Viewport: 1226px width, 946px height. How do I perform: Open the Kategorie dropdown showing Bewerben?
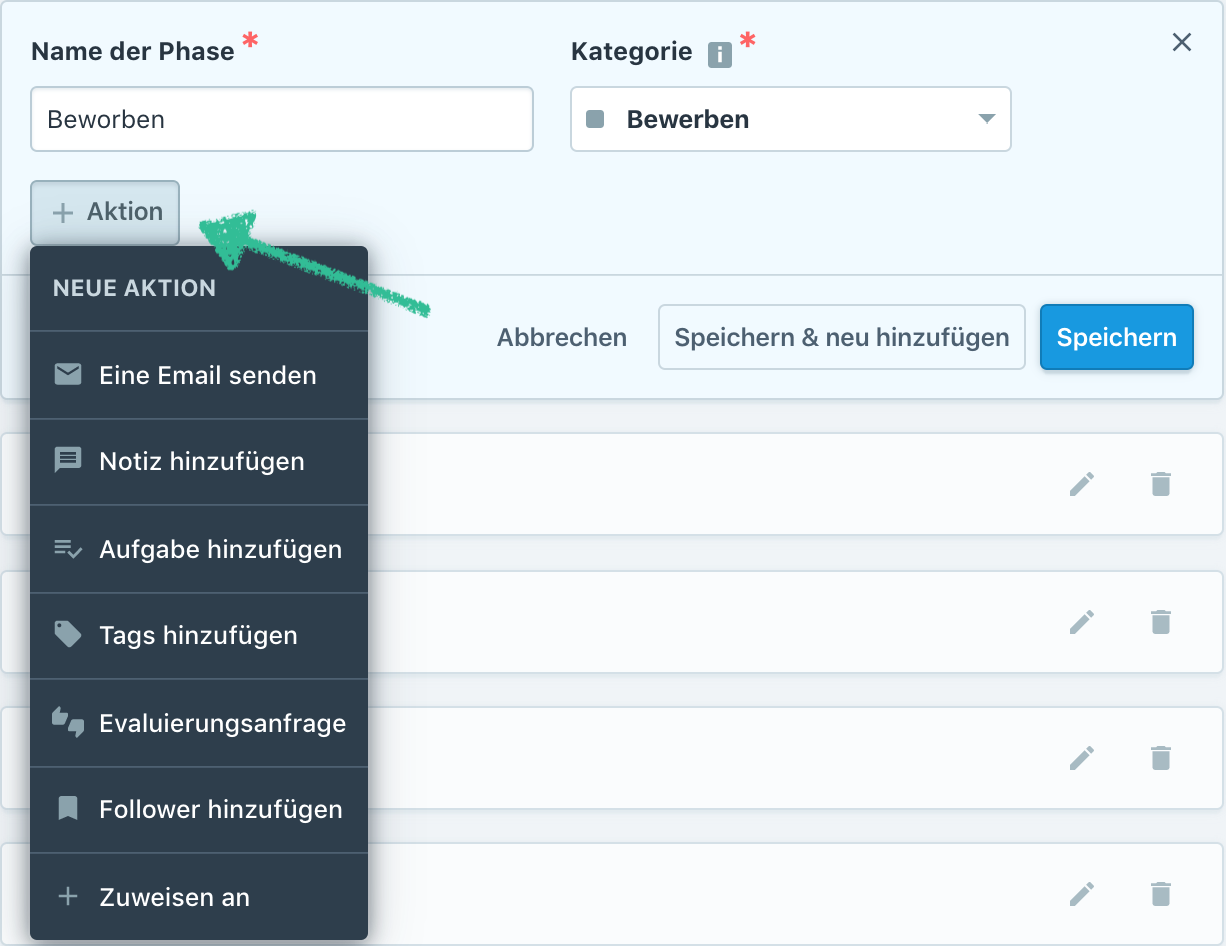[790, 119]
